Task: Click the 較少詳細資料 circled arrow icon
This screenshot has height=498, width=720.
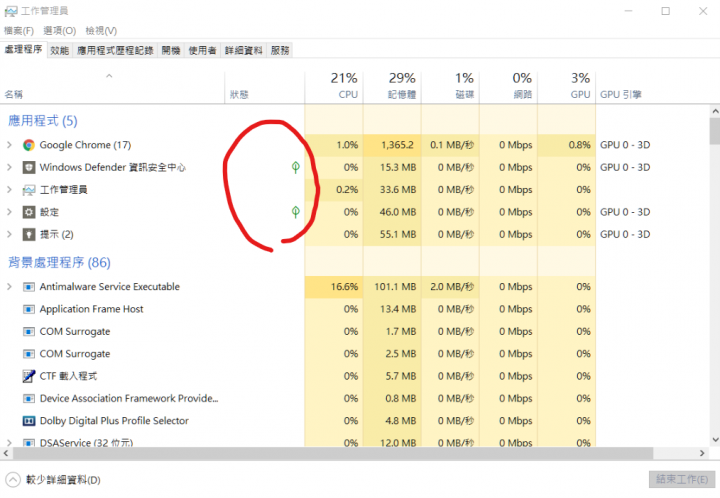Action: coord(13,480)
